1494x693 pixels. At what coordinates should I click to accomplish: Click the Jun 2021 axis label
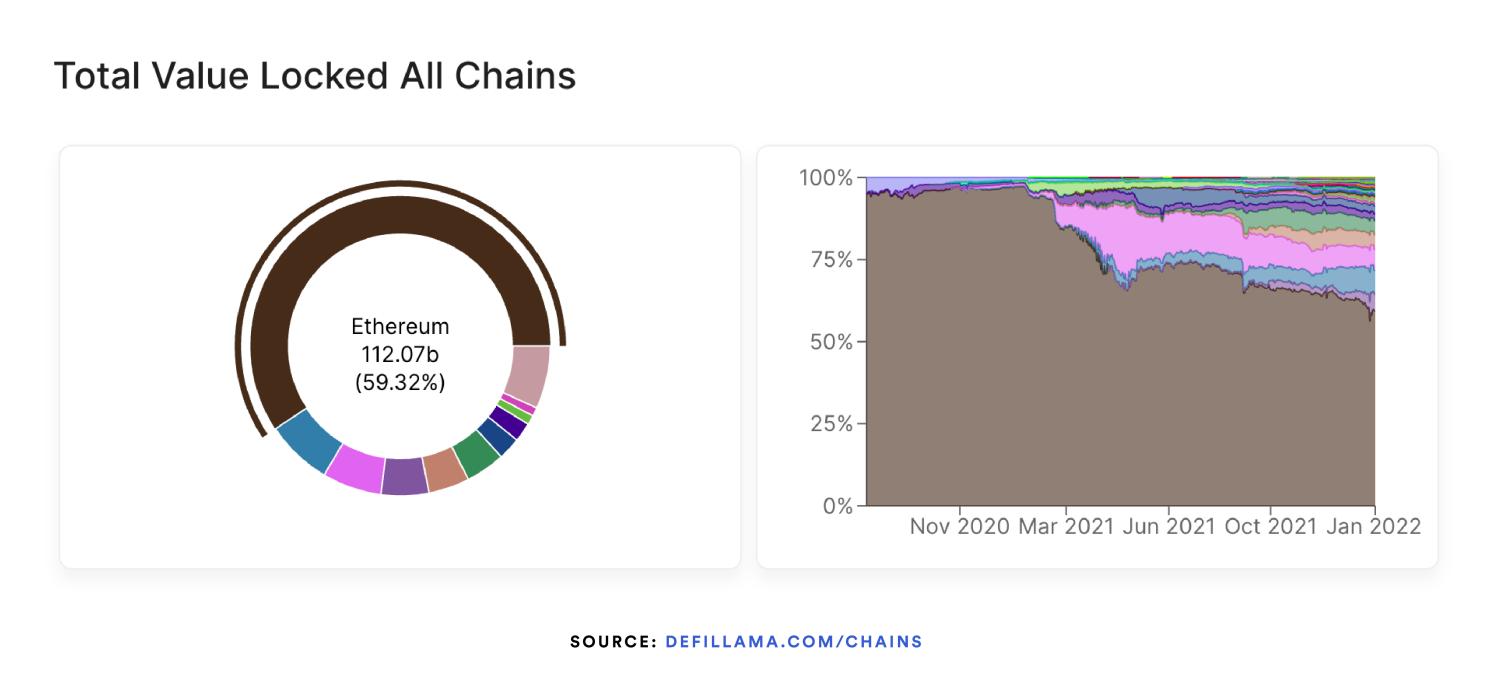pos(1168,526)
